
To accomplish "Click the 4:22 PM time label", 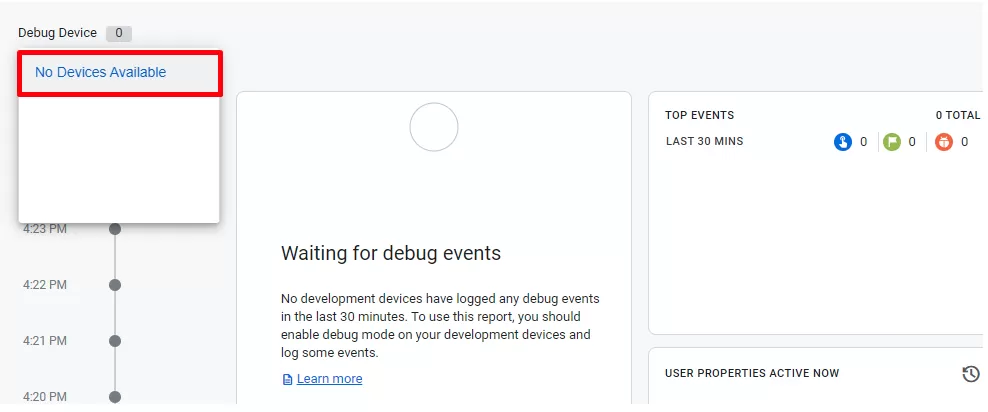I will click(x=45, y=285).
